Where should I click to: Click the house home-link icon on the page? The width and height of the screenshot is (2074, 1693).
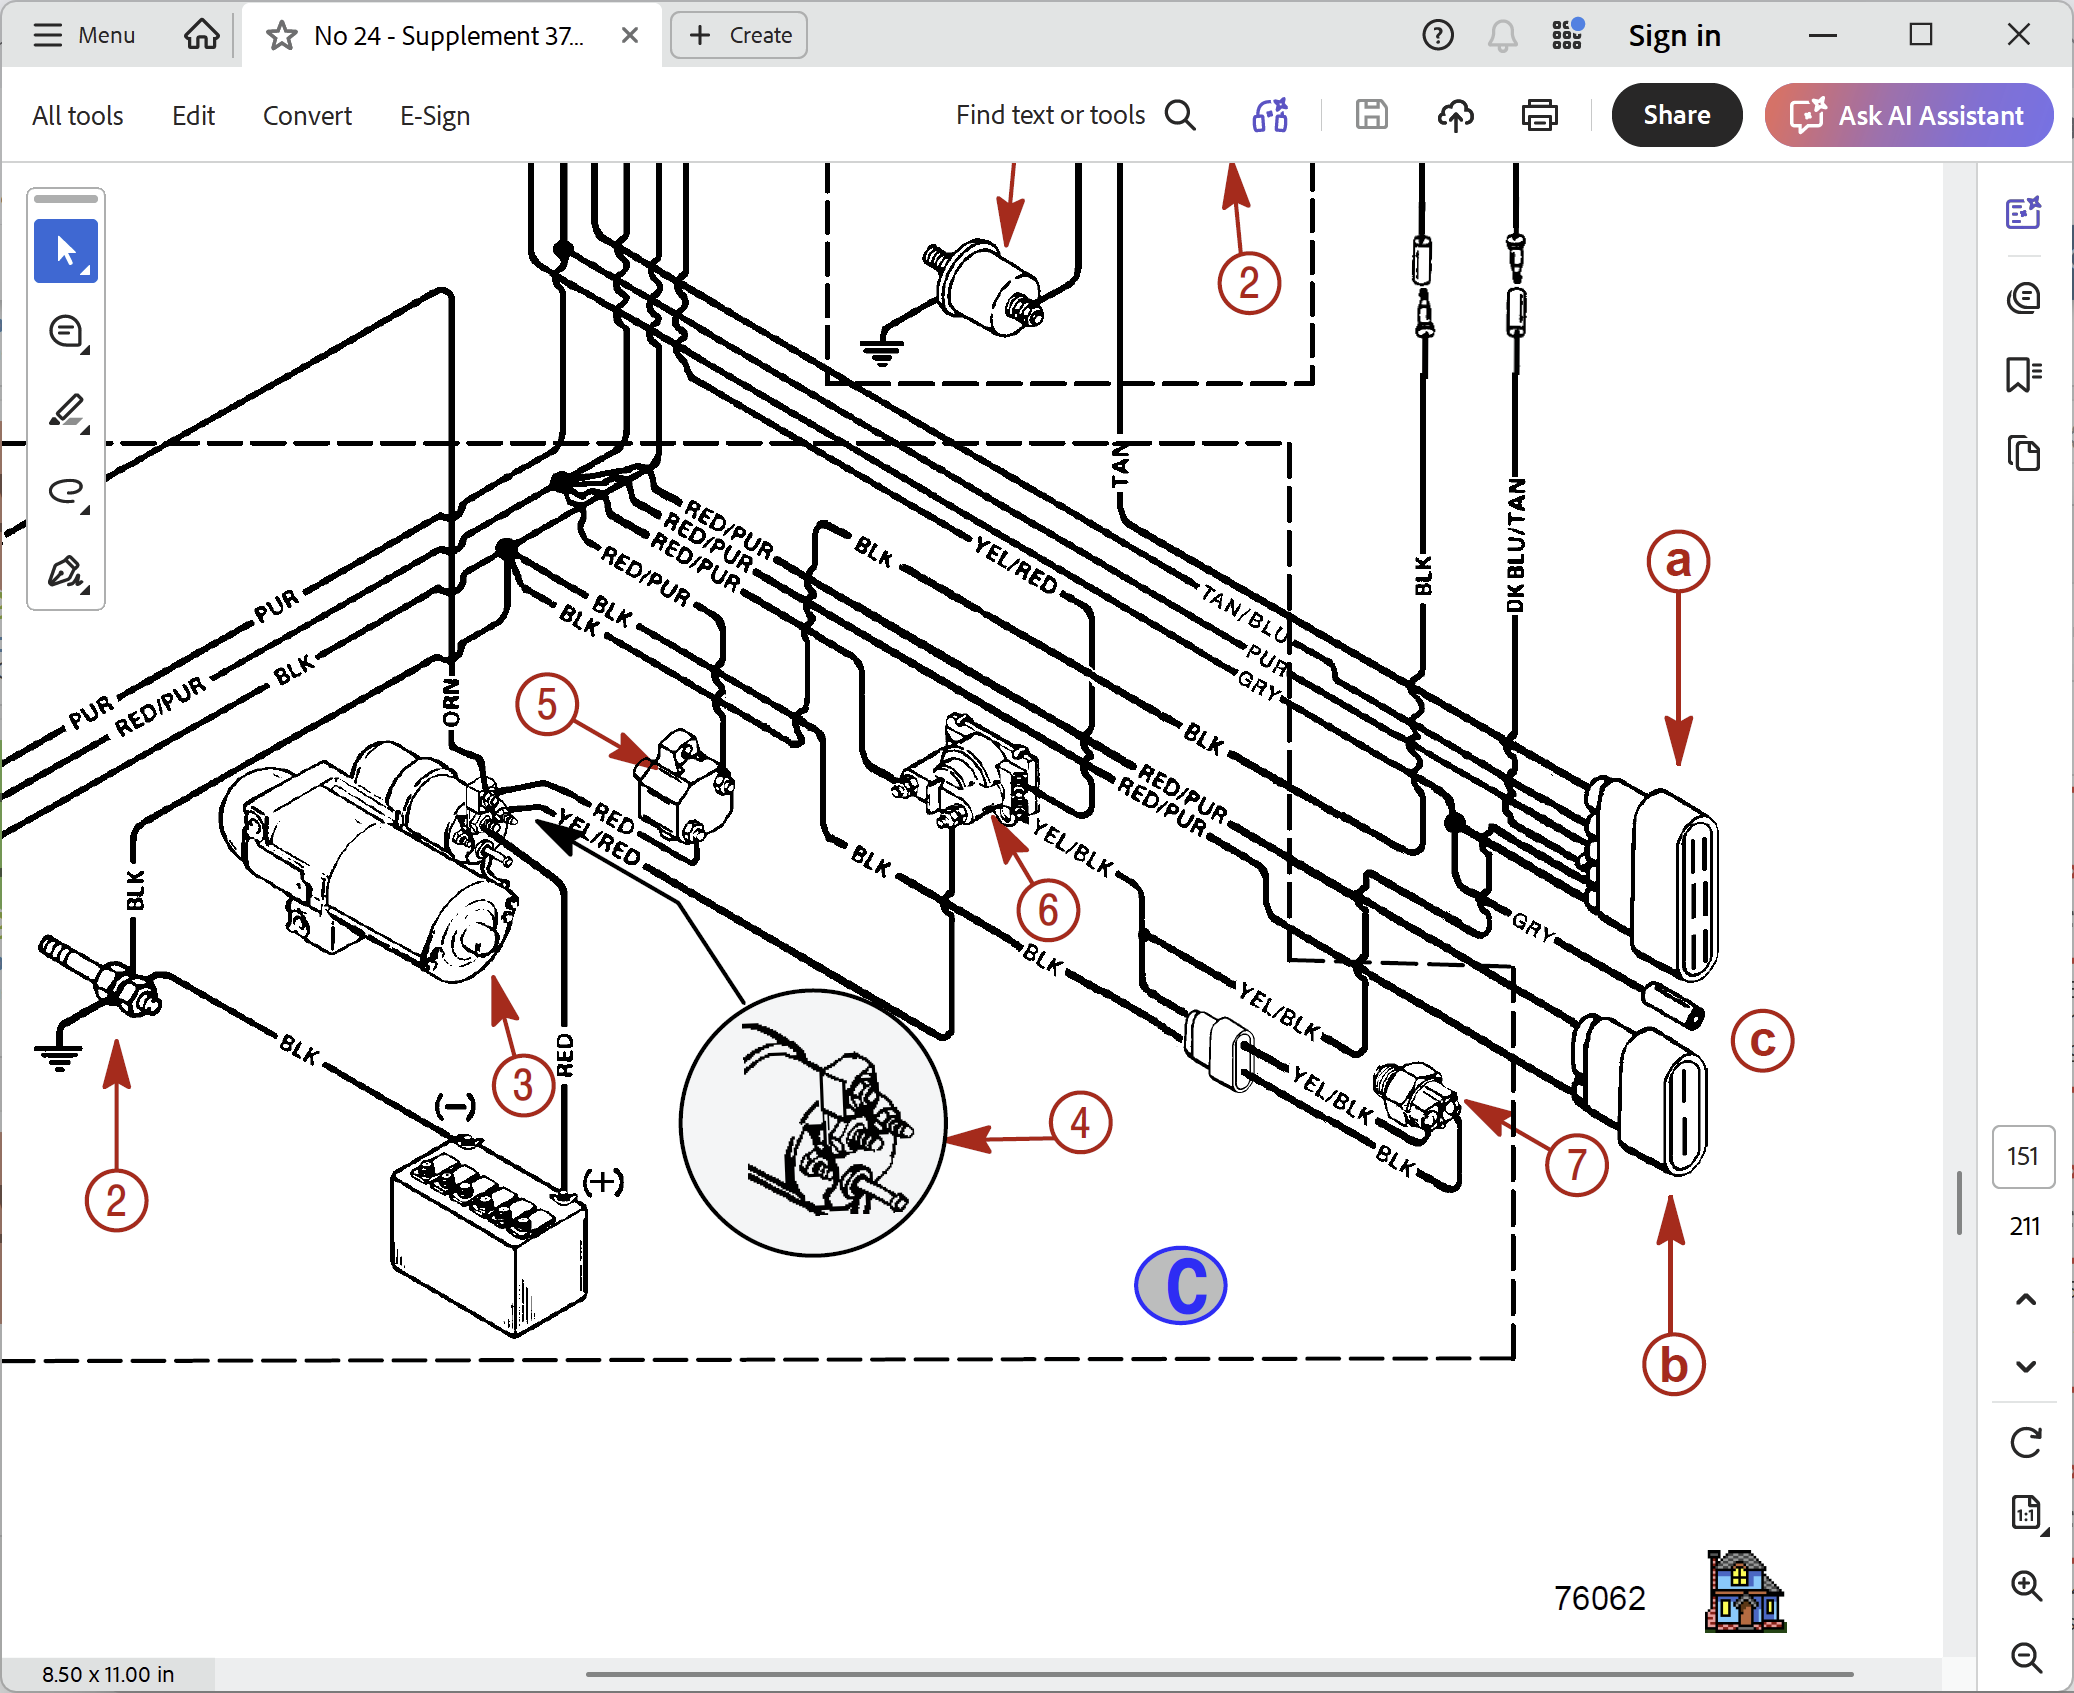pyautogui.click(x=1745, y=1591)
